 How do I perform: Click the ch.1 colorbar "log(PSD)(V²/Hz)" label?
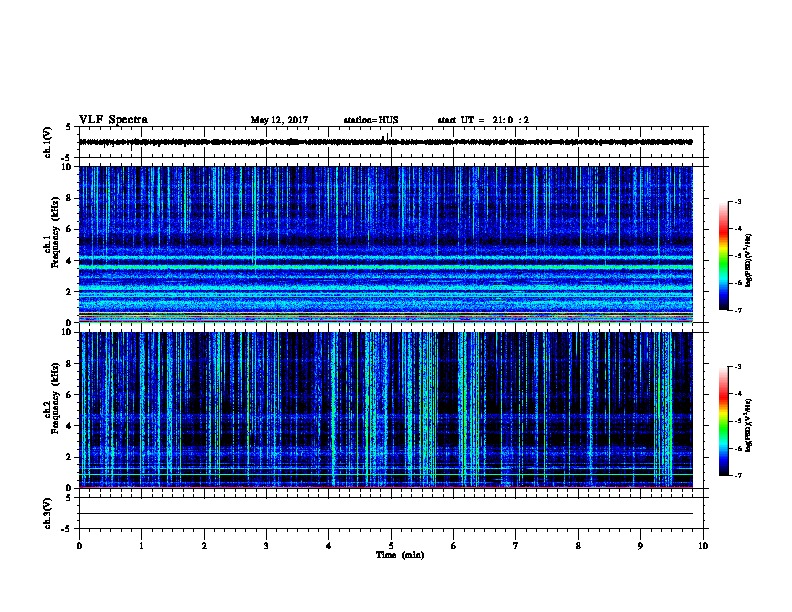pos(748,260)
